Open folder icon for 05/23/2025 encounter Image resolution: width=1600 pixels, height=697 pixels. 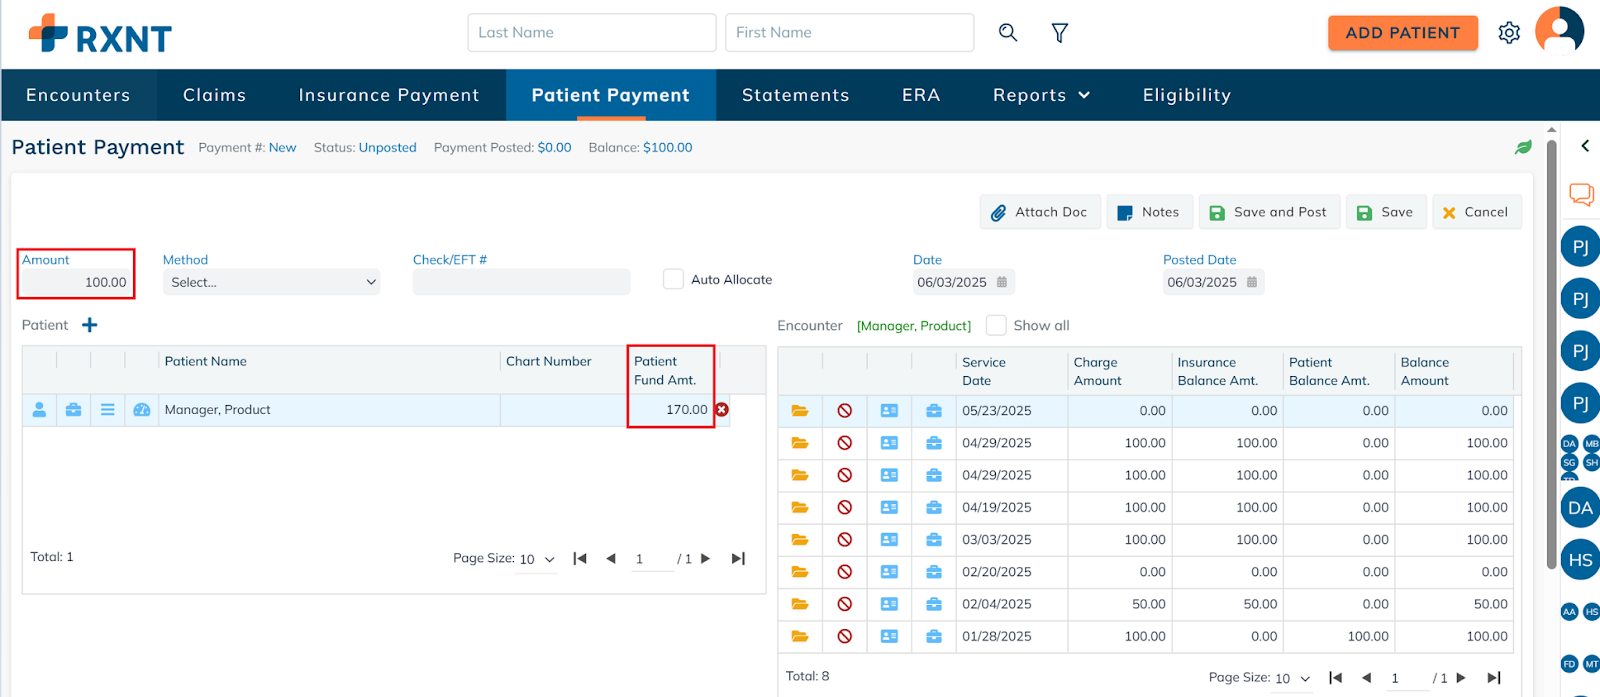click(800, 411)
